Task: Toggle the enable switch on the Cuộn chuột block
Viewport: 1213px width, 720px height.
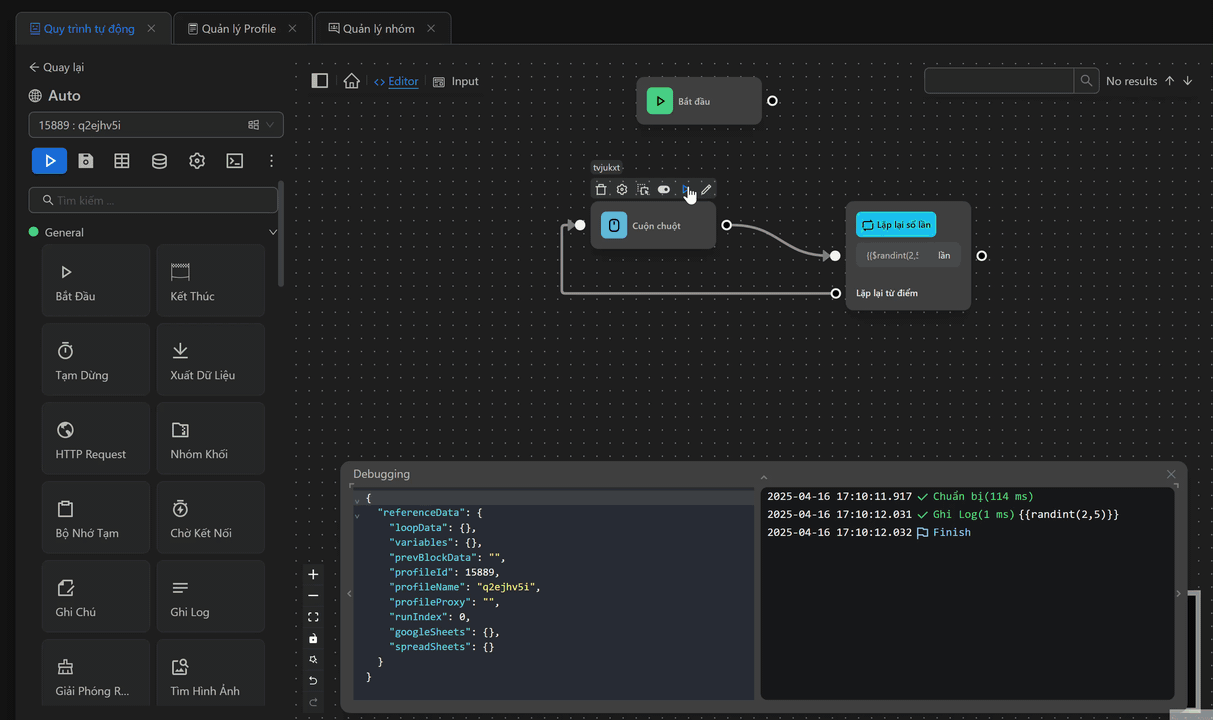Action: point(664,190)
